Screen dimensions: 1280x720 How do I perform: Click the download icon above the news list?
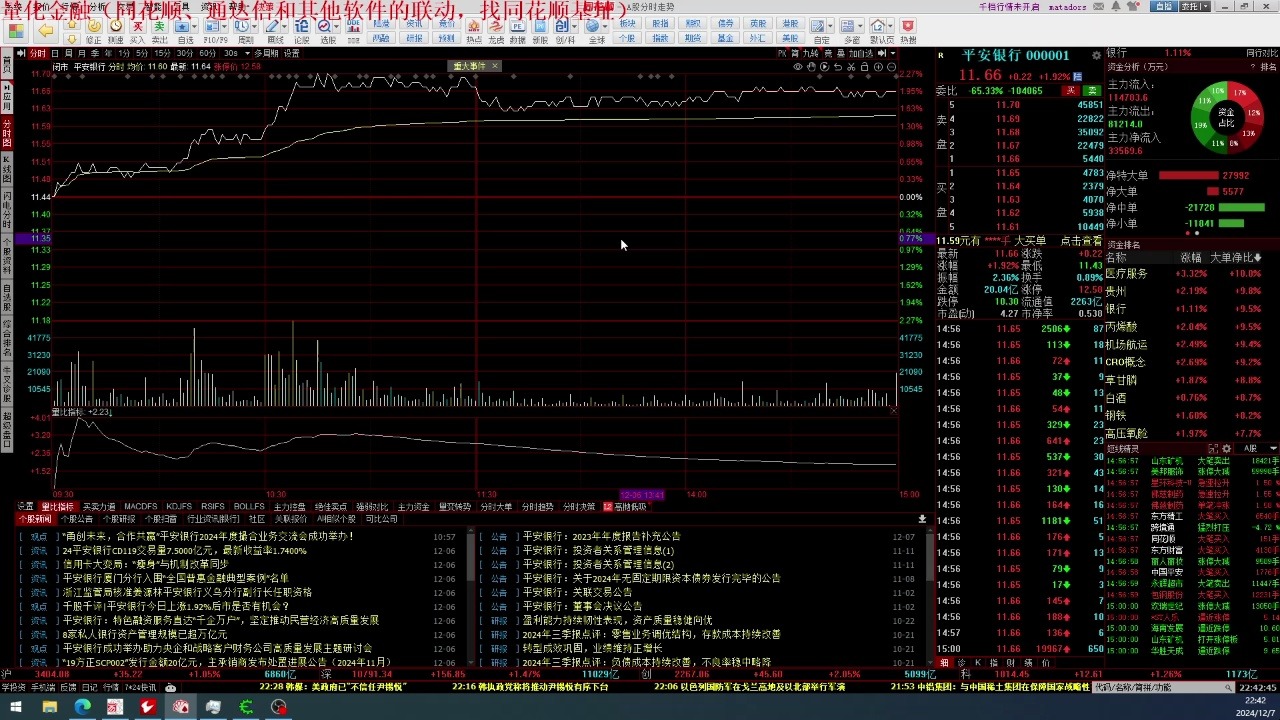coord(922,519)
